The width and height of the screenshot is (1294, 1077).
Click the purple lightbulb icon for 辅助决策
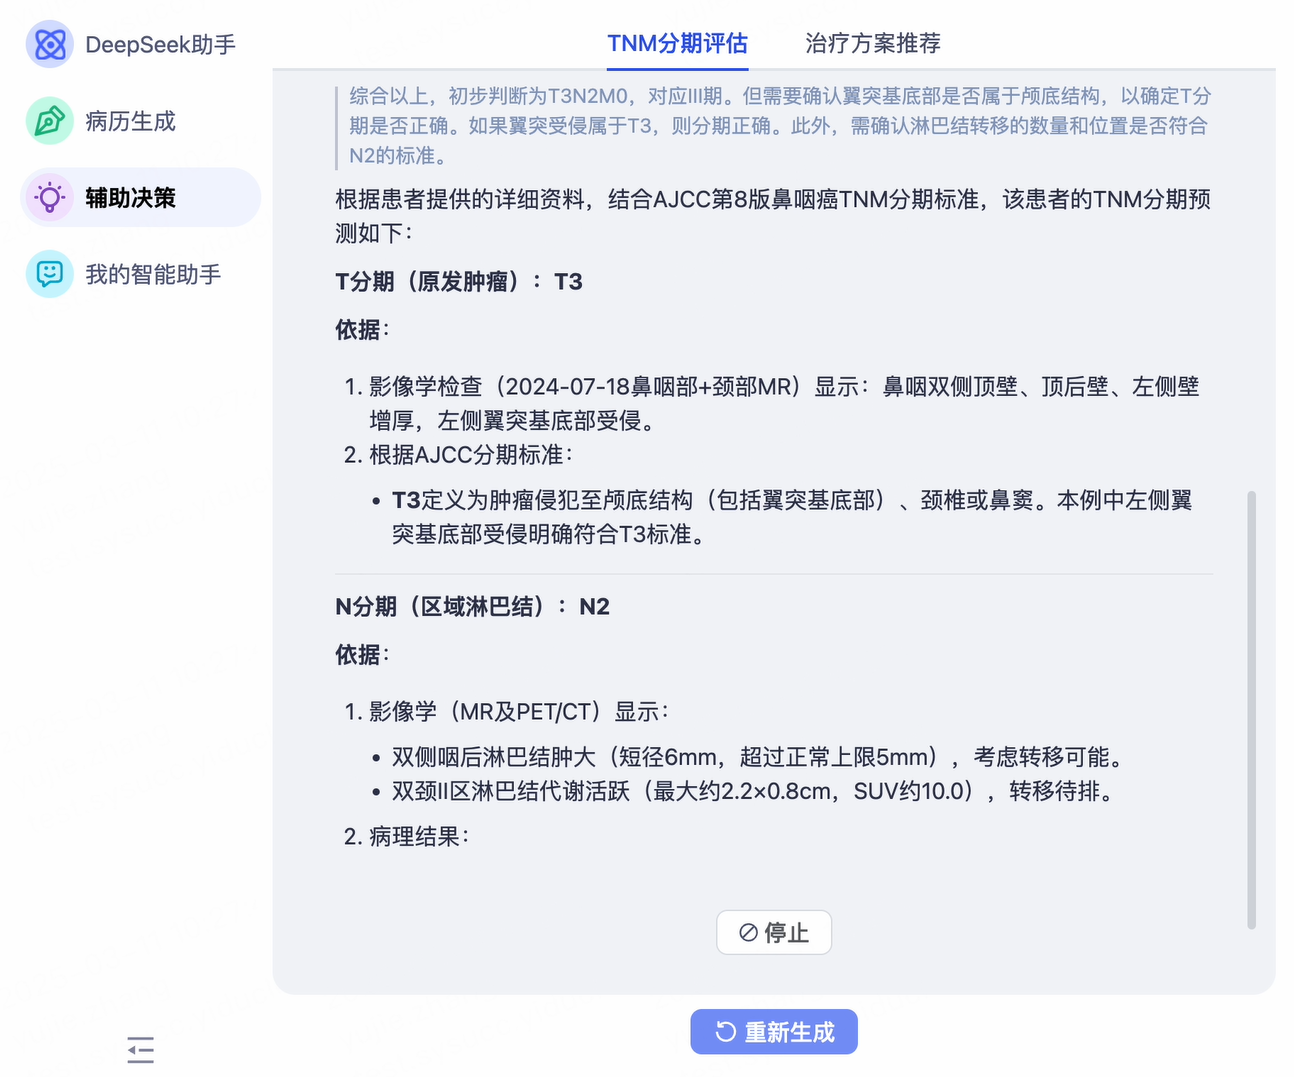(x=49, y=198)
